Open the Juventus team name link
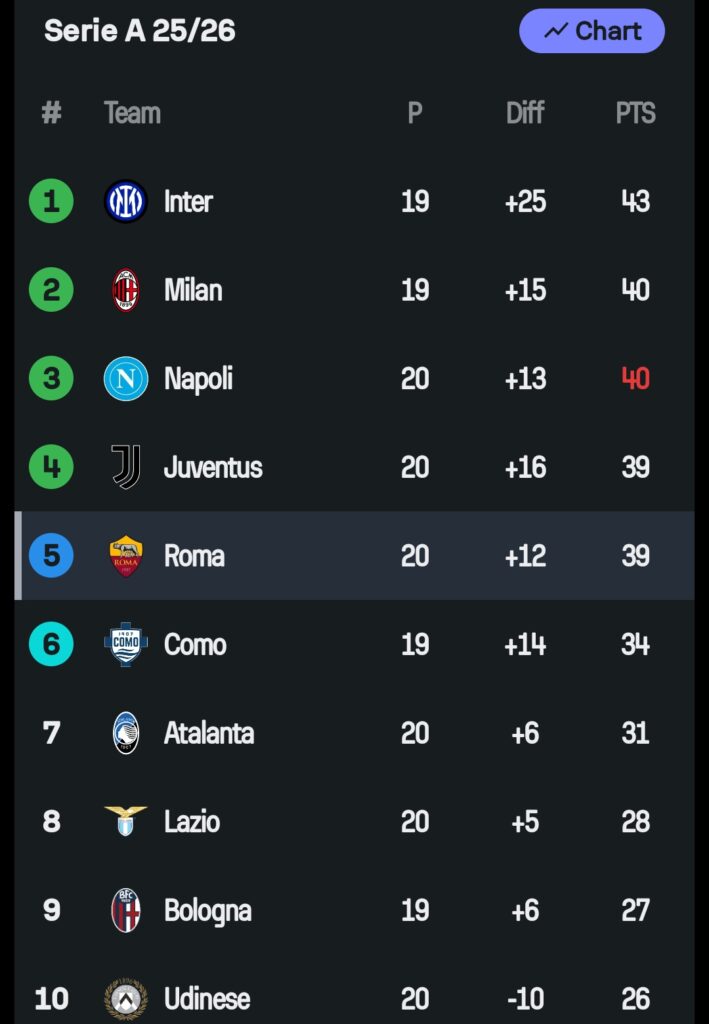 pos(213,467)
